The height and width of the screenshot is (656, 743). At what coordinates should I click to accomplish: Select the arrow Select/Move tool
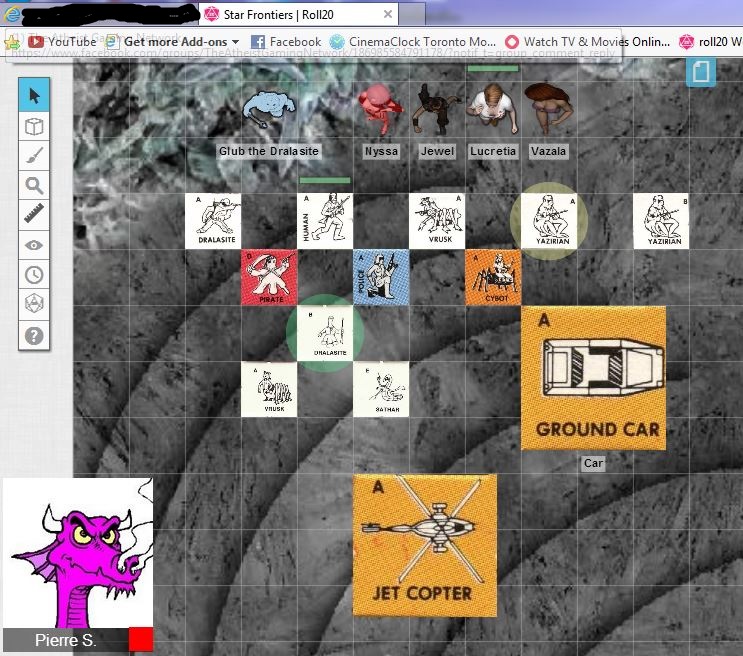pyautogui.click(x=34, y=96)
